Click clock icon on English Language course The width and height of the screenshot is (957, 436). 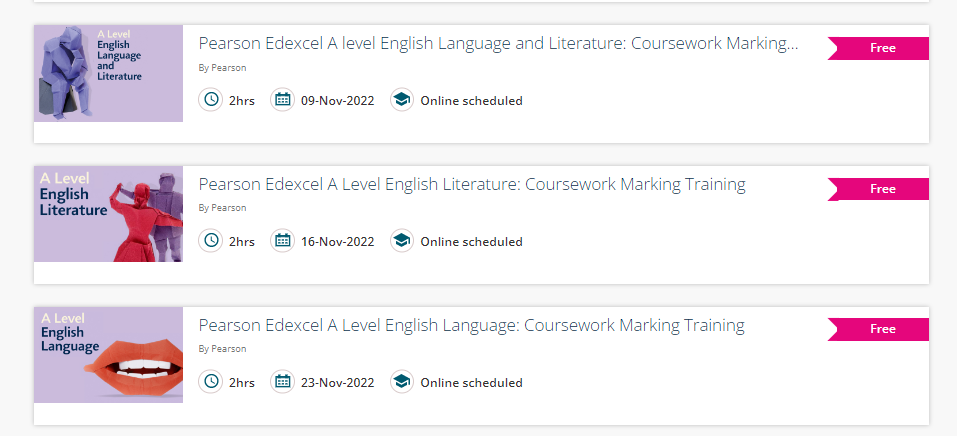(210, 382)
